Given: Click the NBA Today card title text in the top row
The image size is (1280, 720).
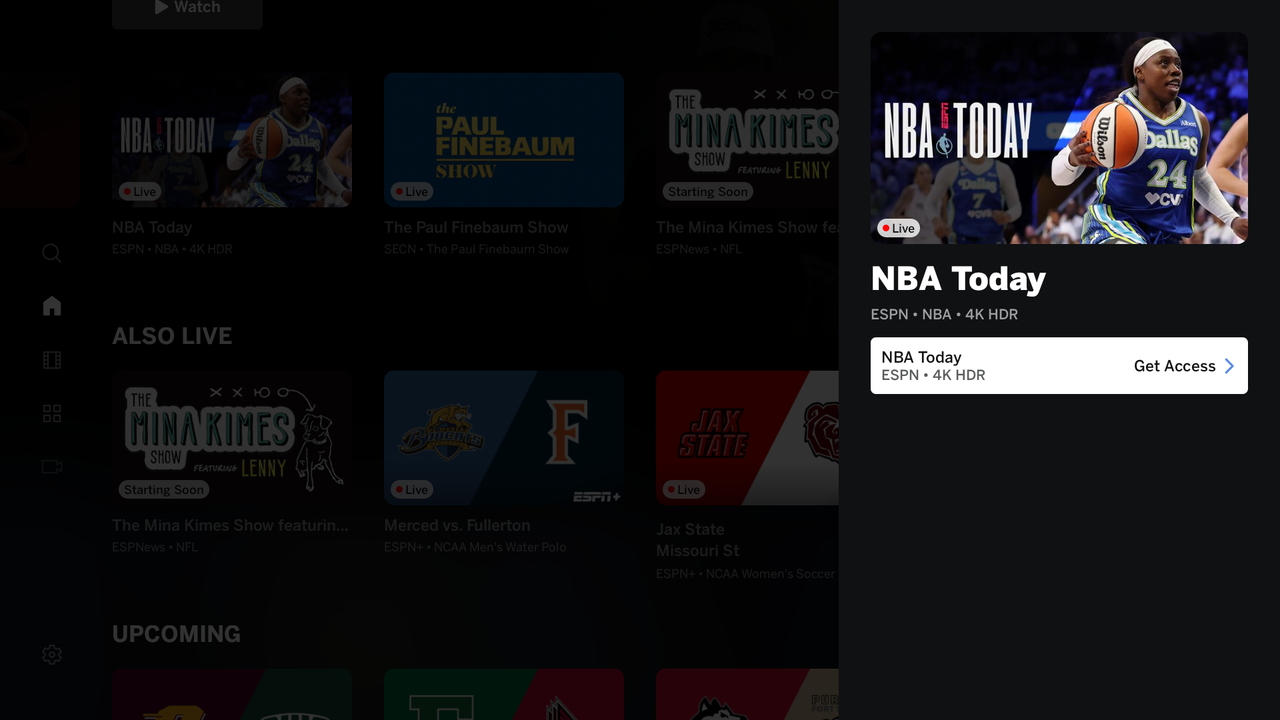Looking at the screenshot, I should coord(152,228).
